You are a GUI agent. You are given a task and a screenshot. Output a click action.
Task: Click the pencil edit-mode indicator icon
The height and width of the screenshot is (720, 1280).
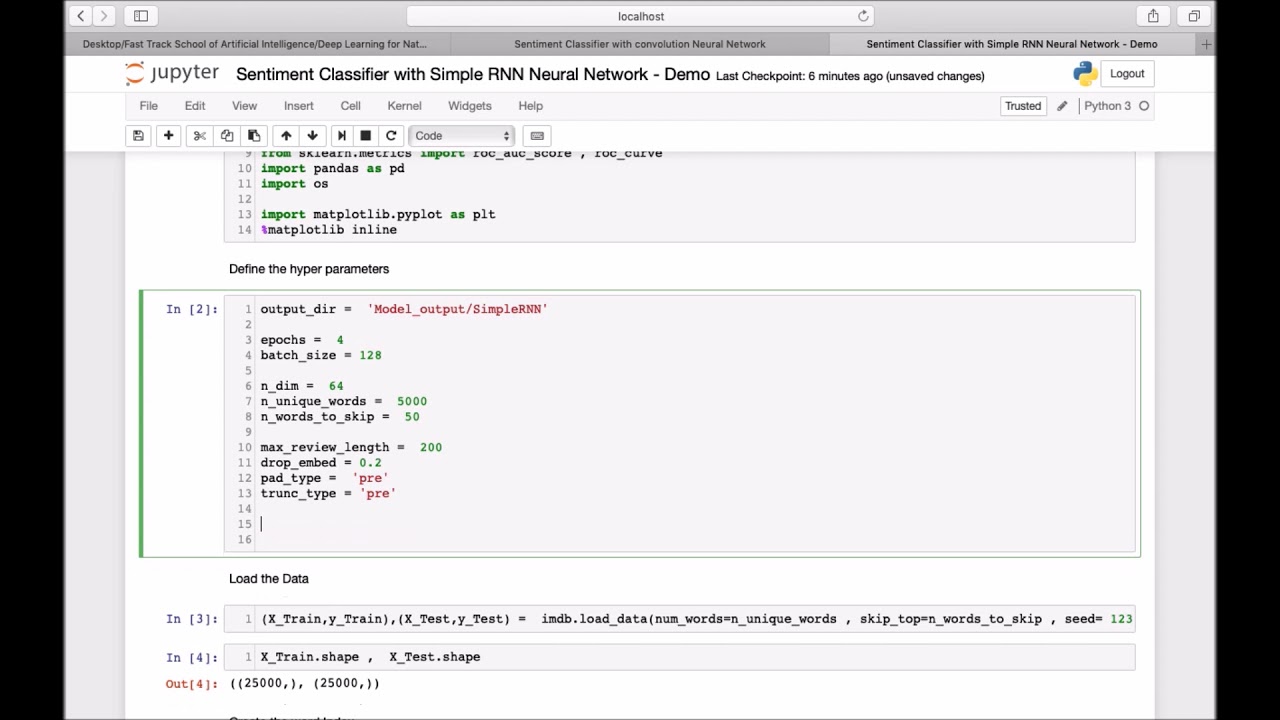1062,106
